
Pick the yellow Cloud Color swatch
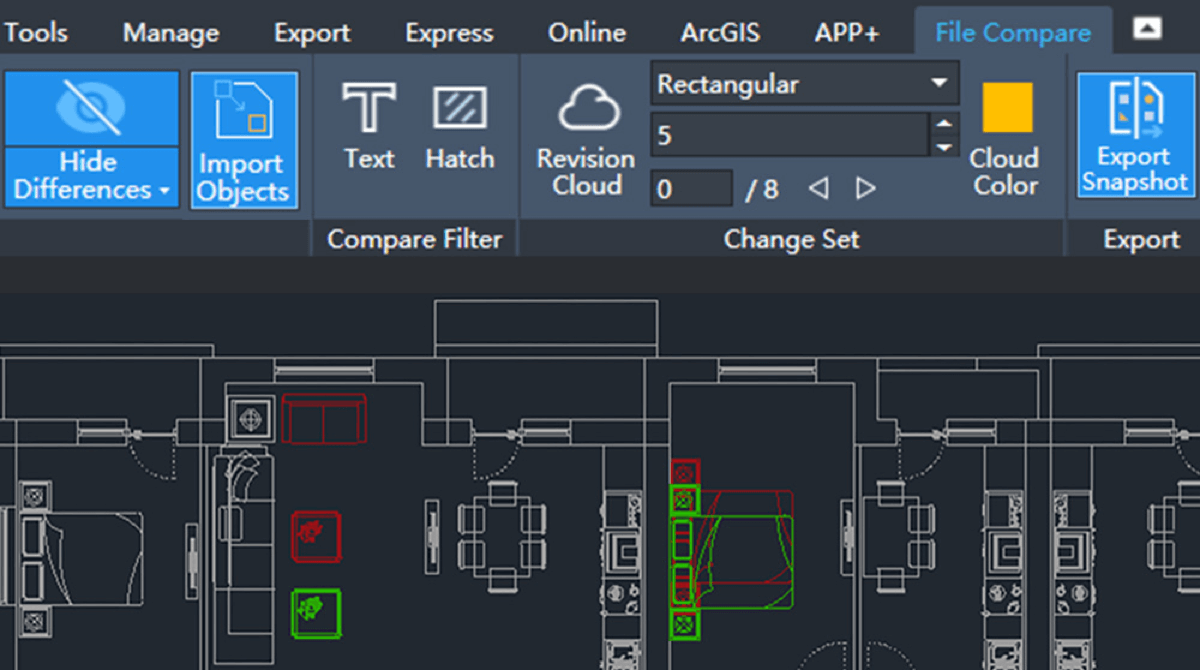(1007, 108)
